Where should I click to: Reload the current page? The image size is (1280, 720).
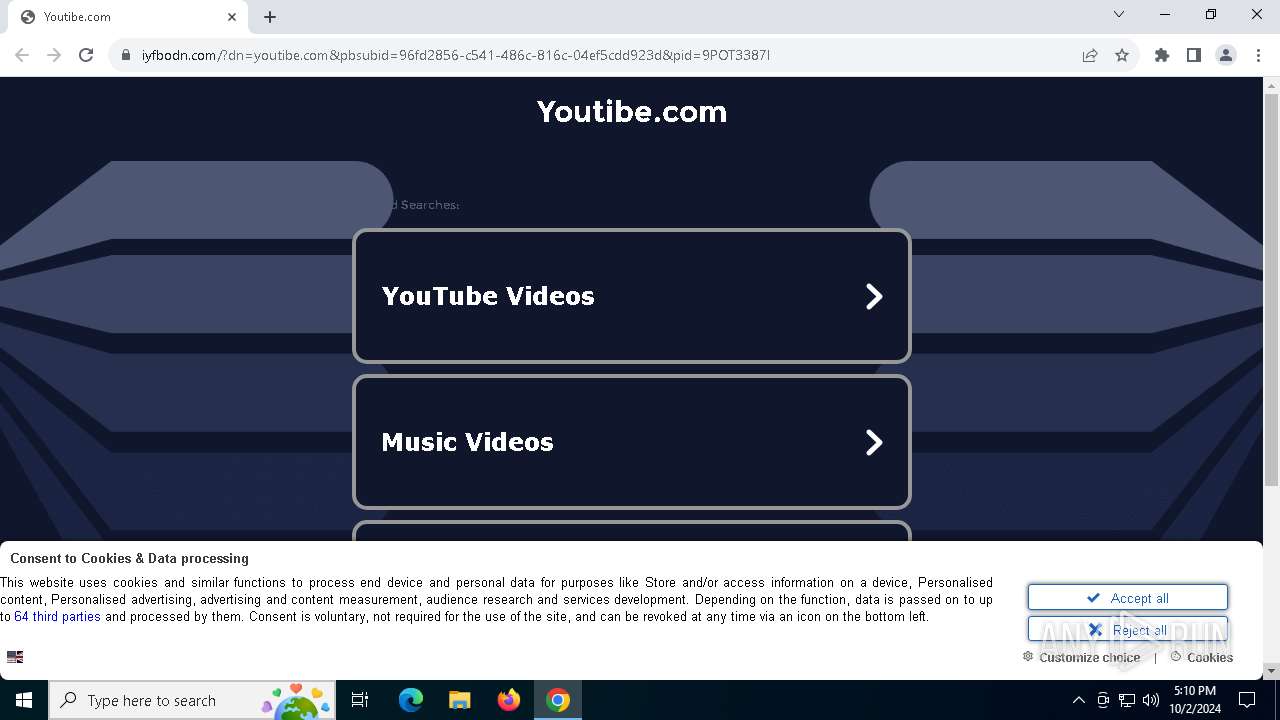86,55
